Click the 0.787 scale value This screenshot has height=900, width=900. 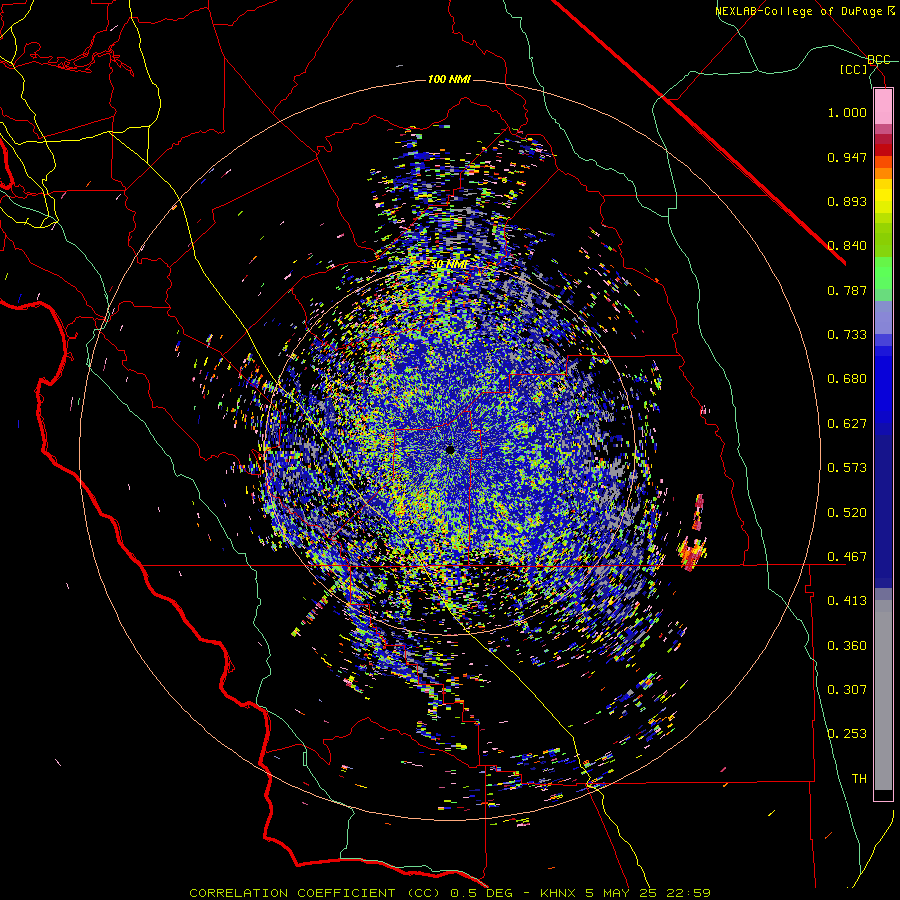[x=847, y=290]
